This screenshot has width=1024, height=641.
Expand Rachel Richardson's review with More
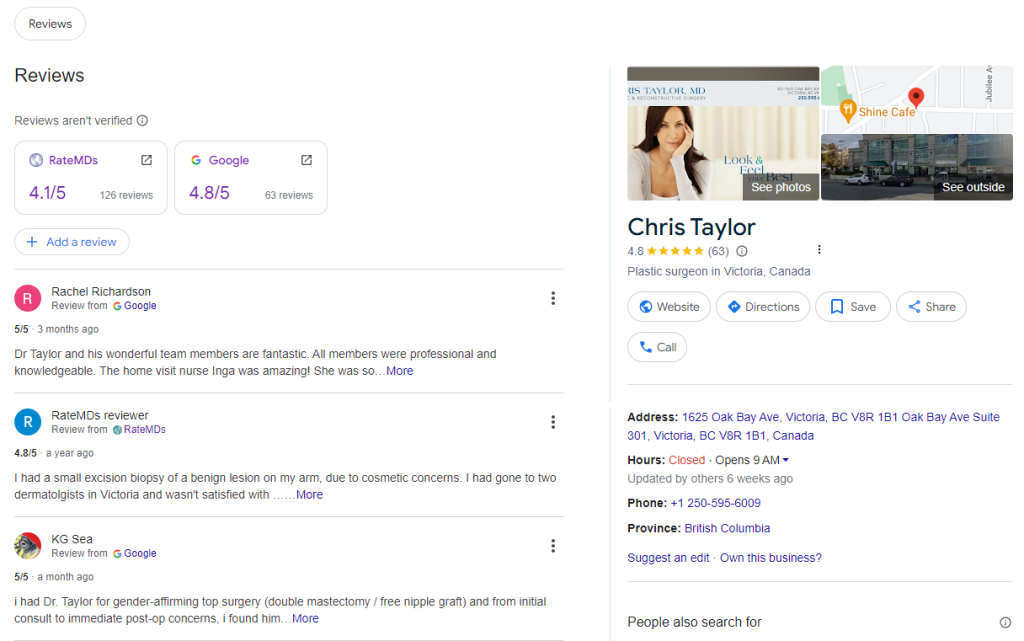point(399,370)
